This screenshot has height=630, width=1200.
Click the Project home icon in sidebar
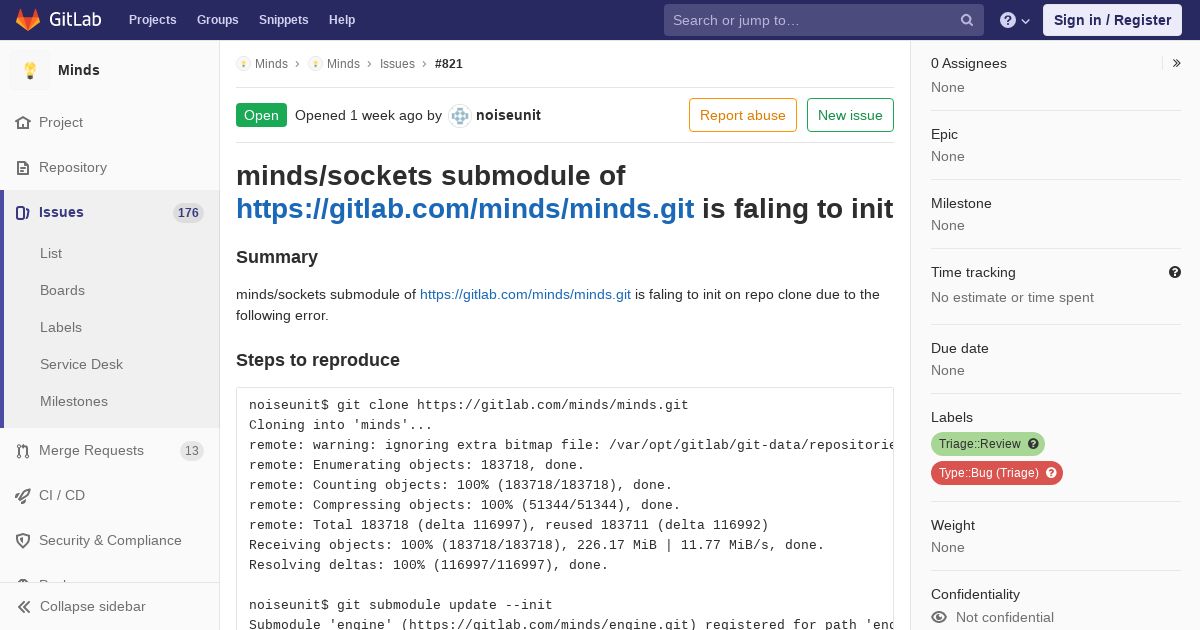pyautogui.click(x=23, y=123)
